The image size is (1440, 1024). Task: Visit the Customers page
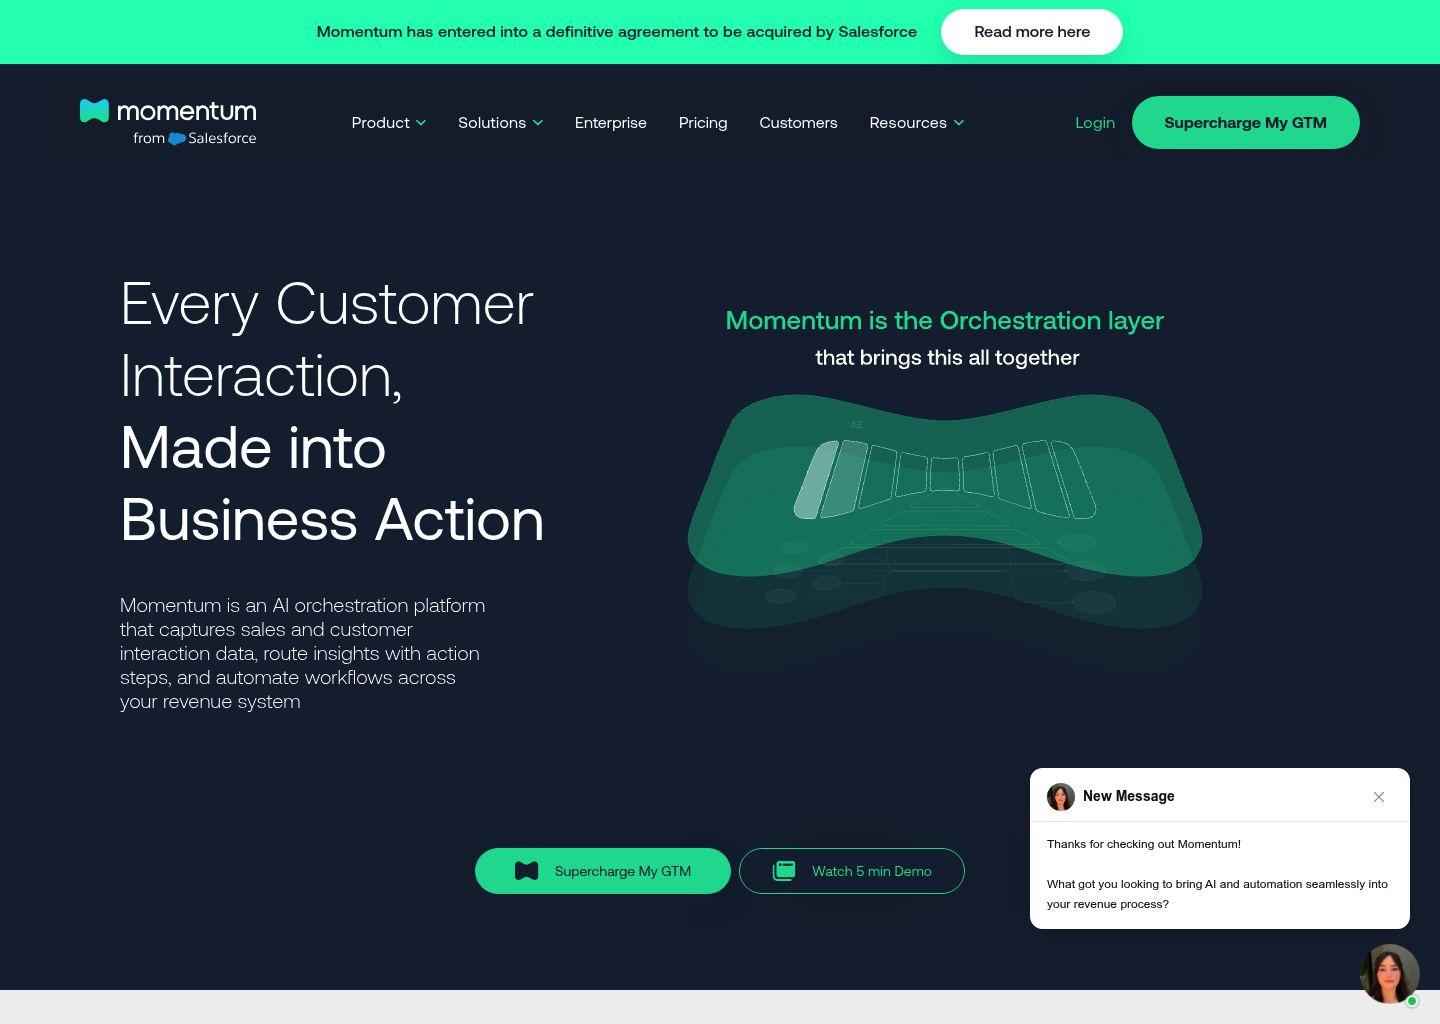coord(798,123)
